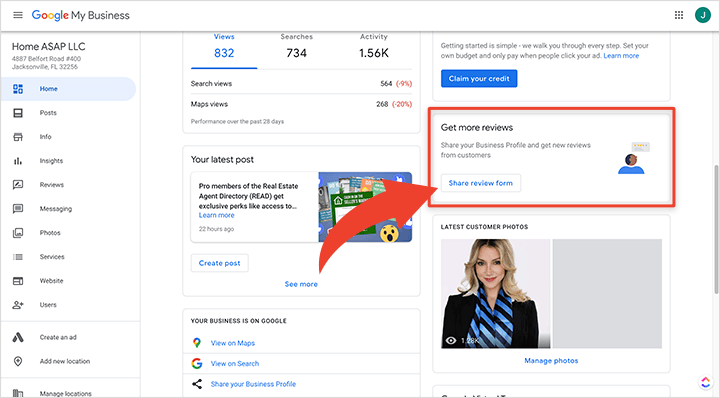Viewport: 720px width, 398px height.
Task: Click the Website sidebar icon
Action: point(18,281)
